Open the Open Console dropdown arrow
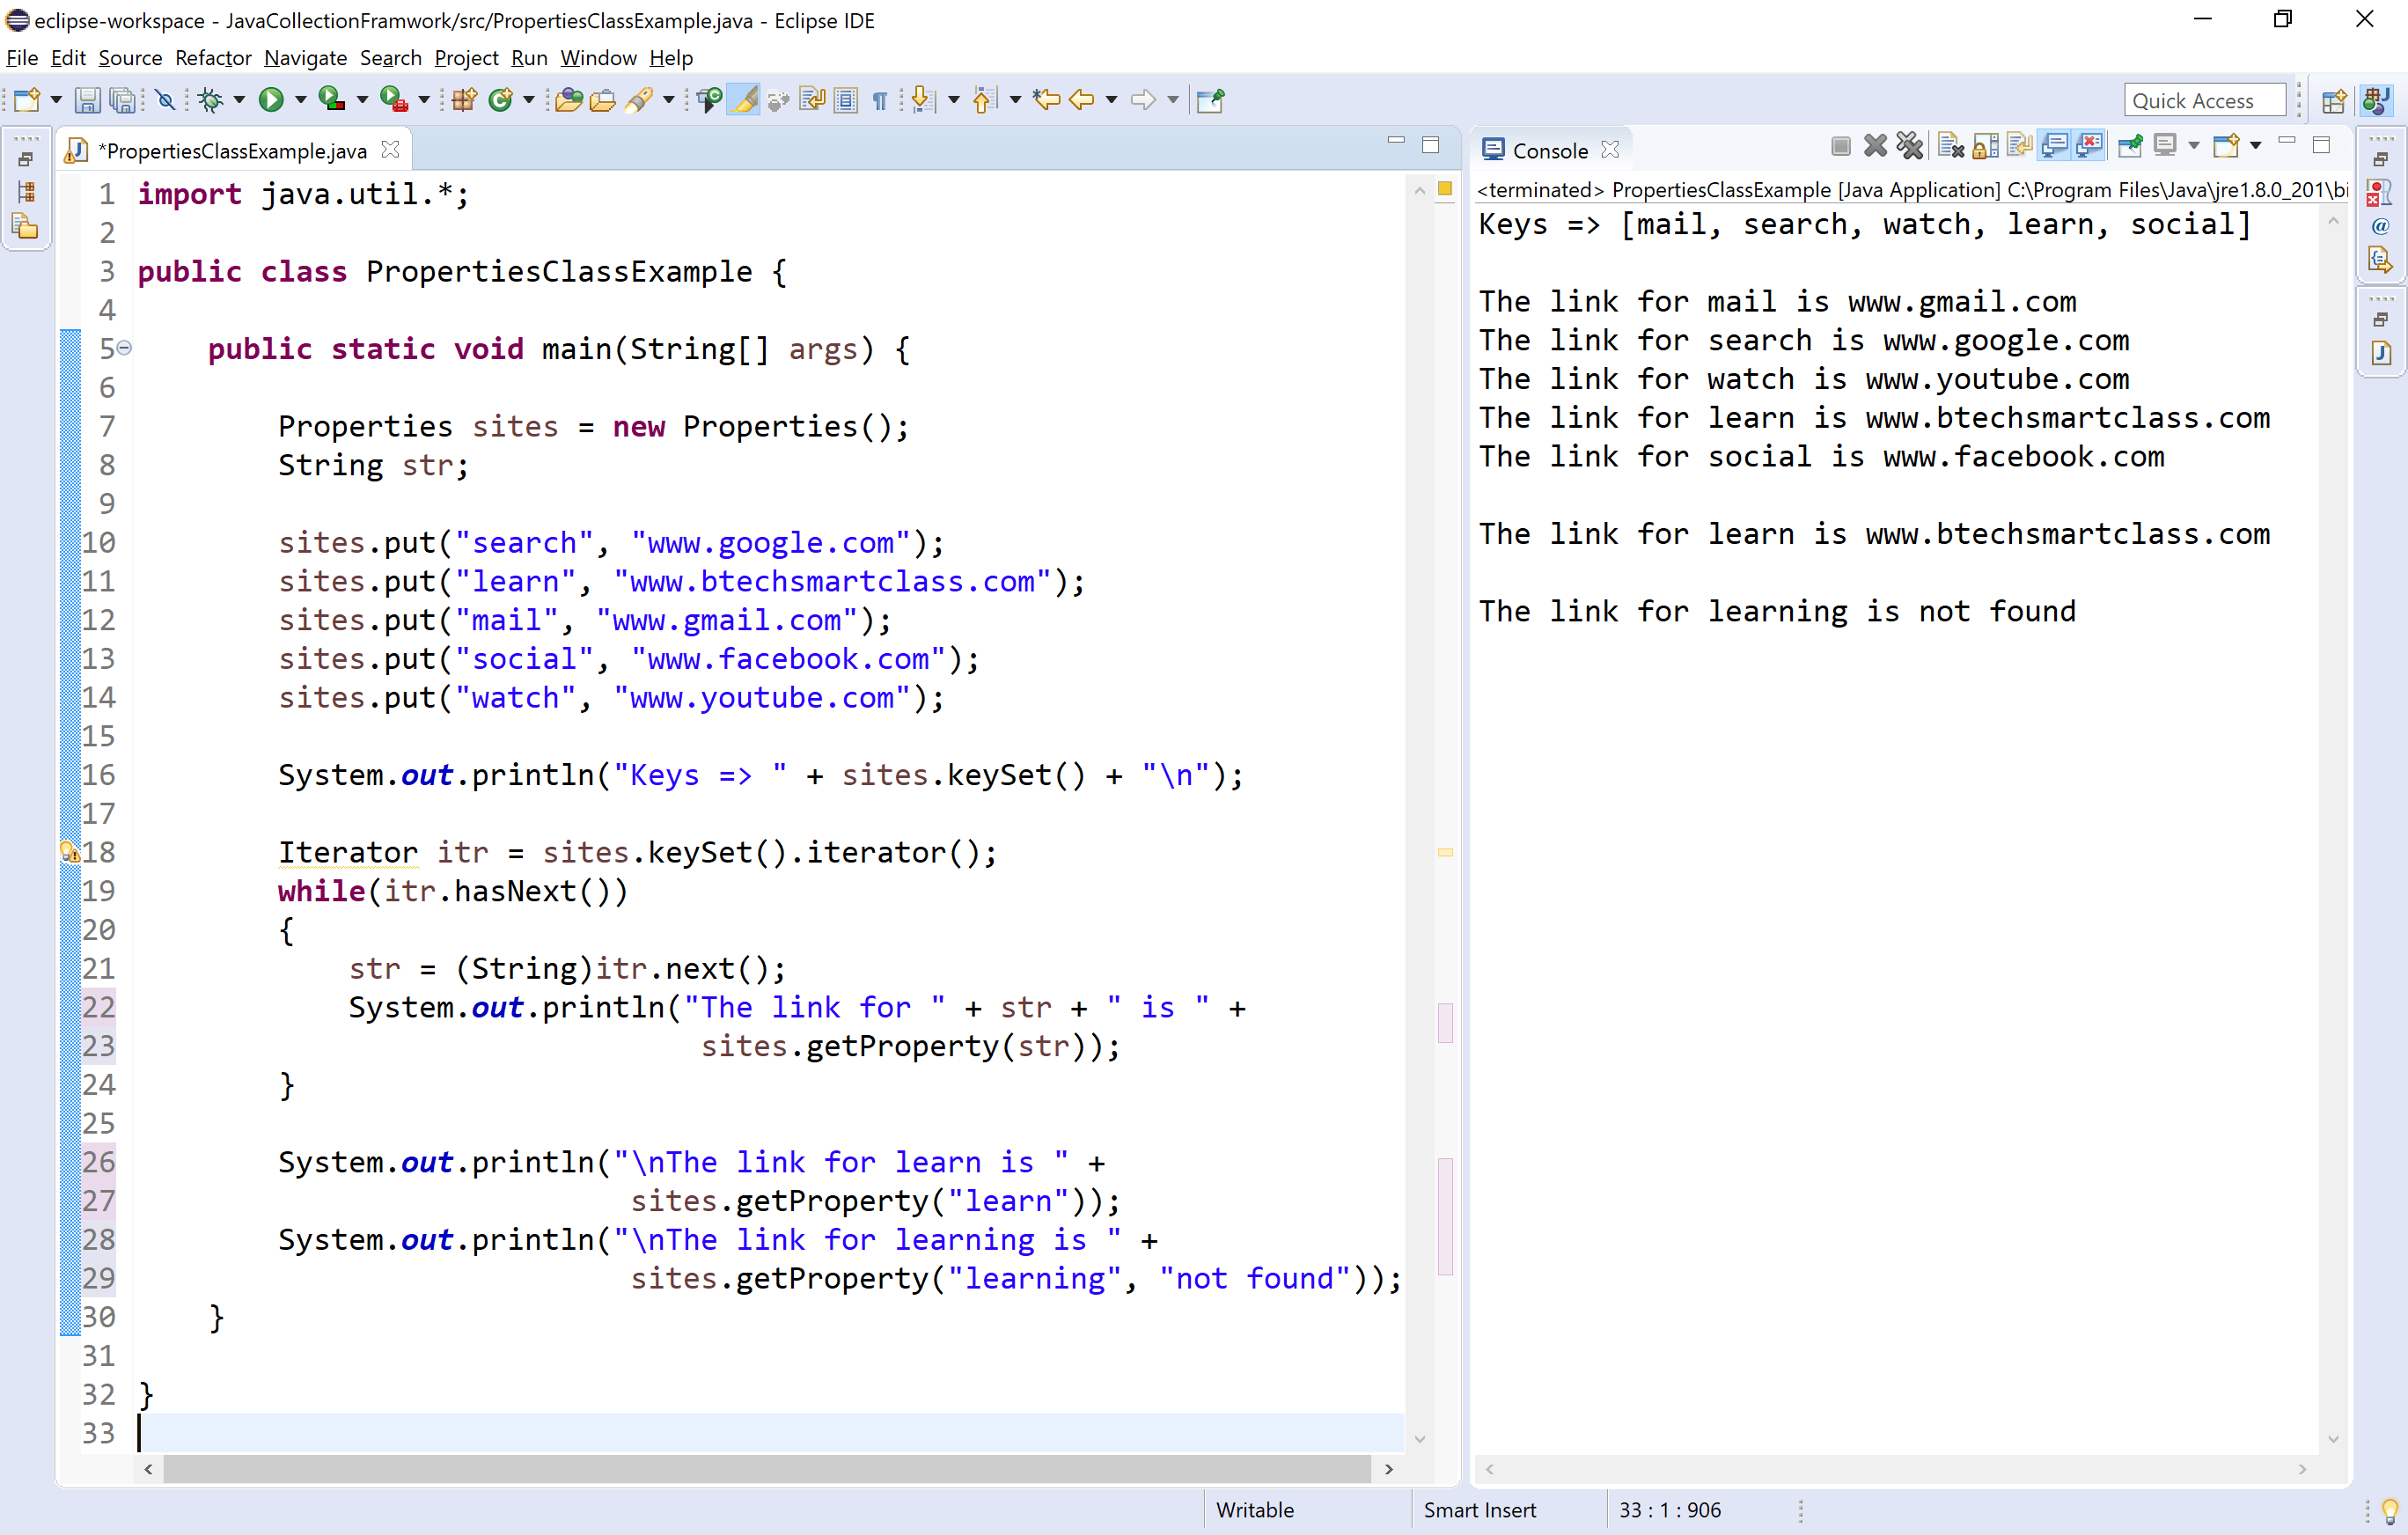This screenshot has height=1535, width=2408. [x=2254, y=146]
